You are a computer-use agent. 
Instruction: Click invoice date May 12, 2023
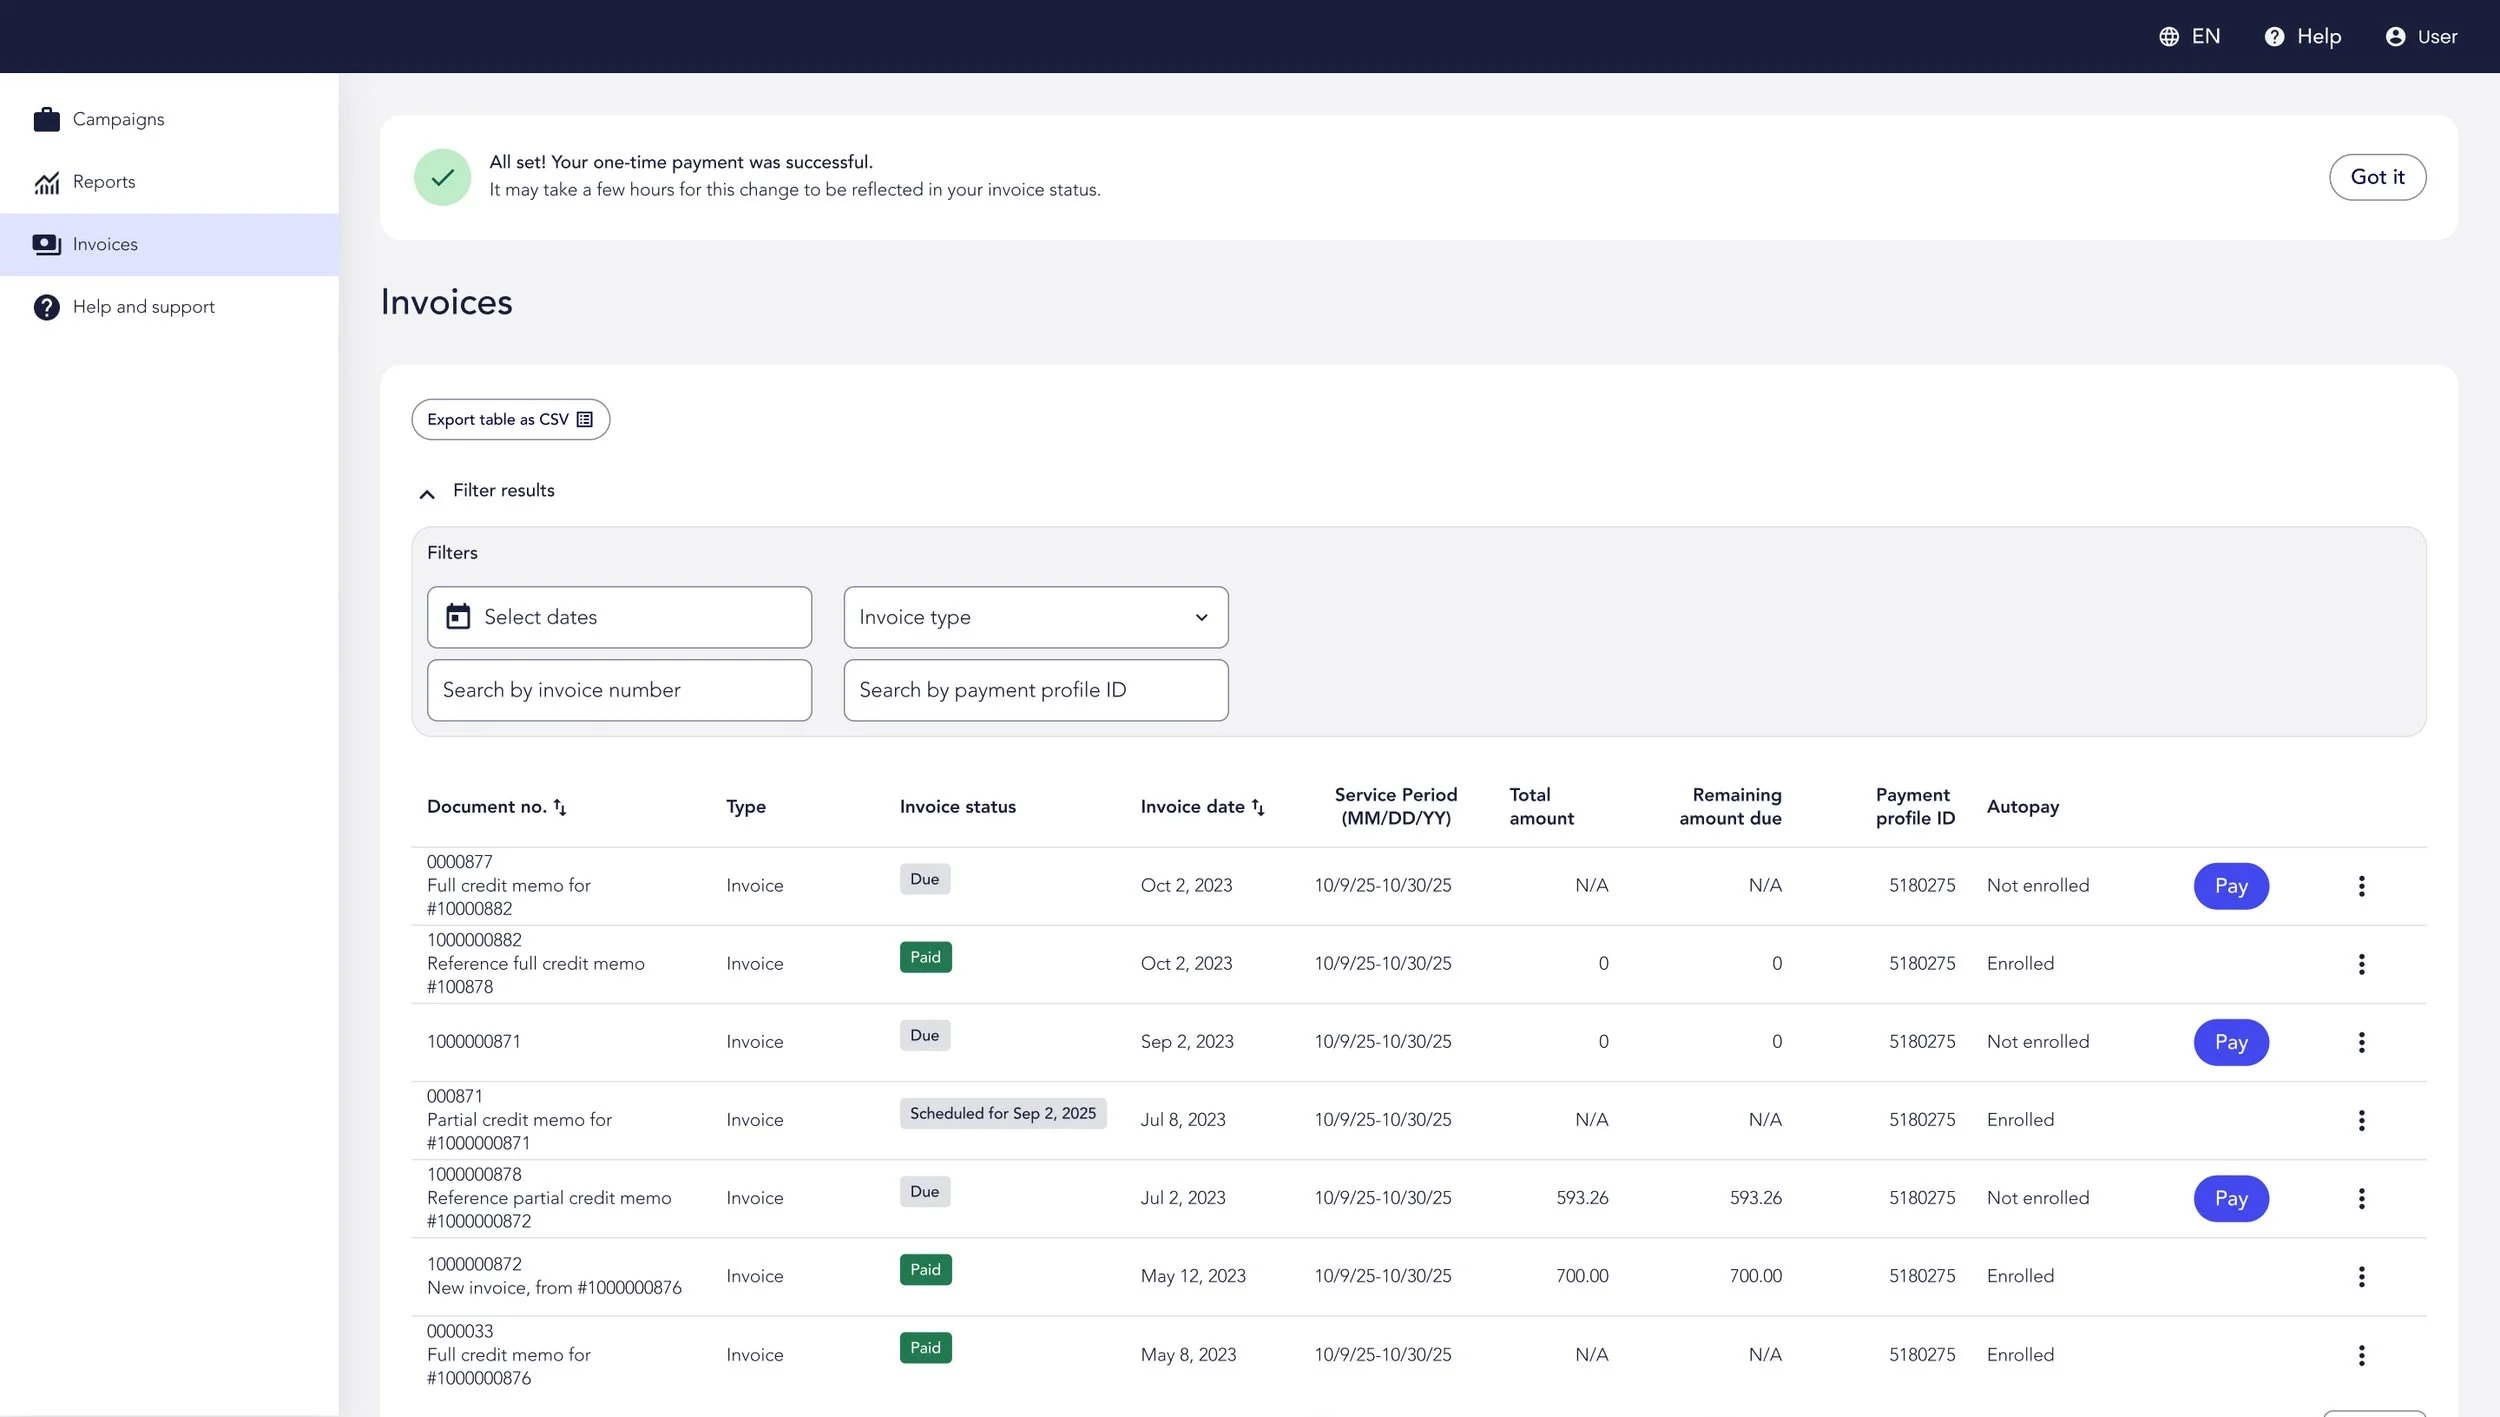tap(1192, 1276)
